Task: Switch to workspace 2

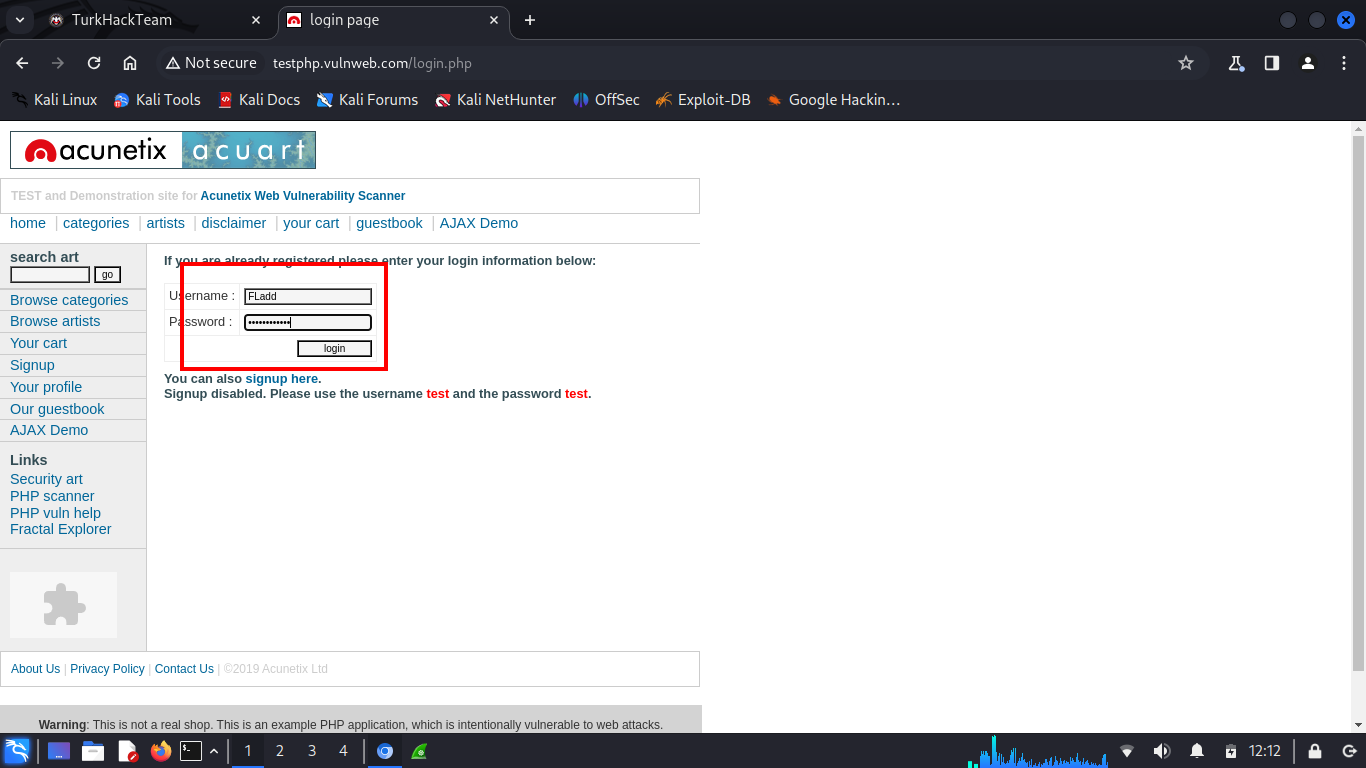Action: [x=280, y=751]
